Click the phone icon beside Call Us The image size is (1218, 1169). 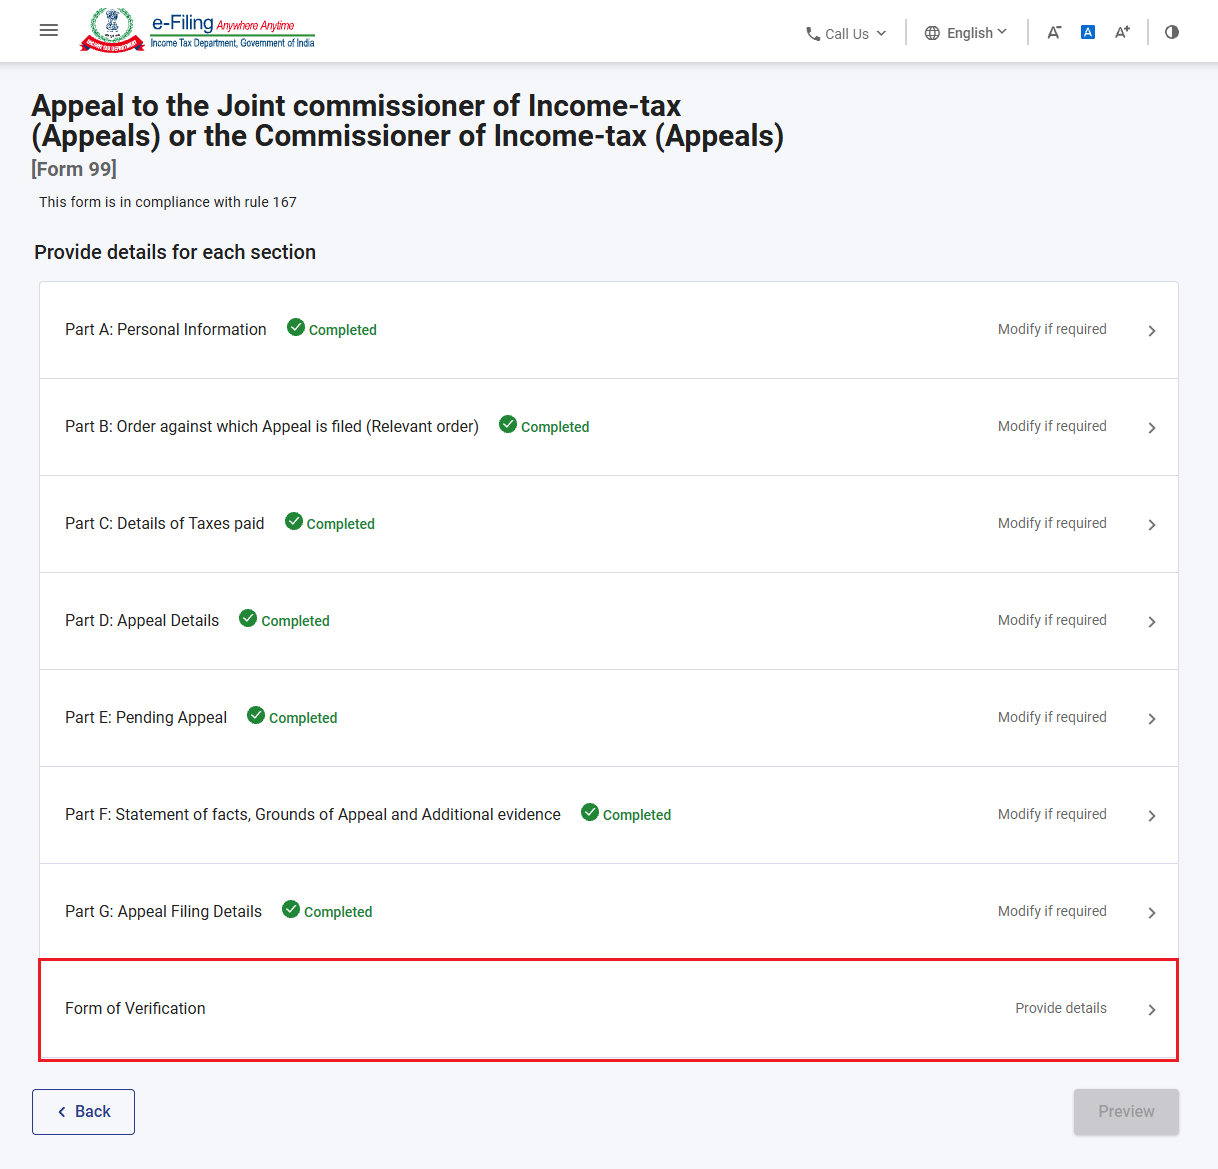[813, 34]
